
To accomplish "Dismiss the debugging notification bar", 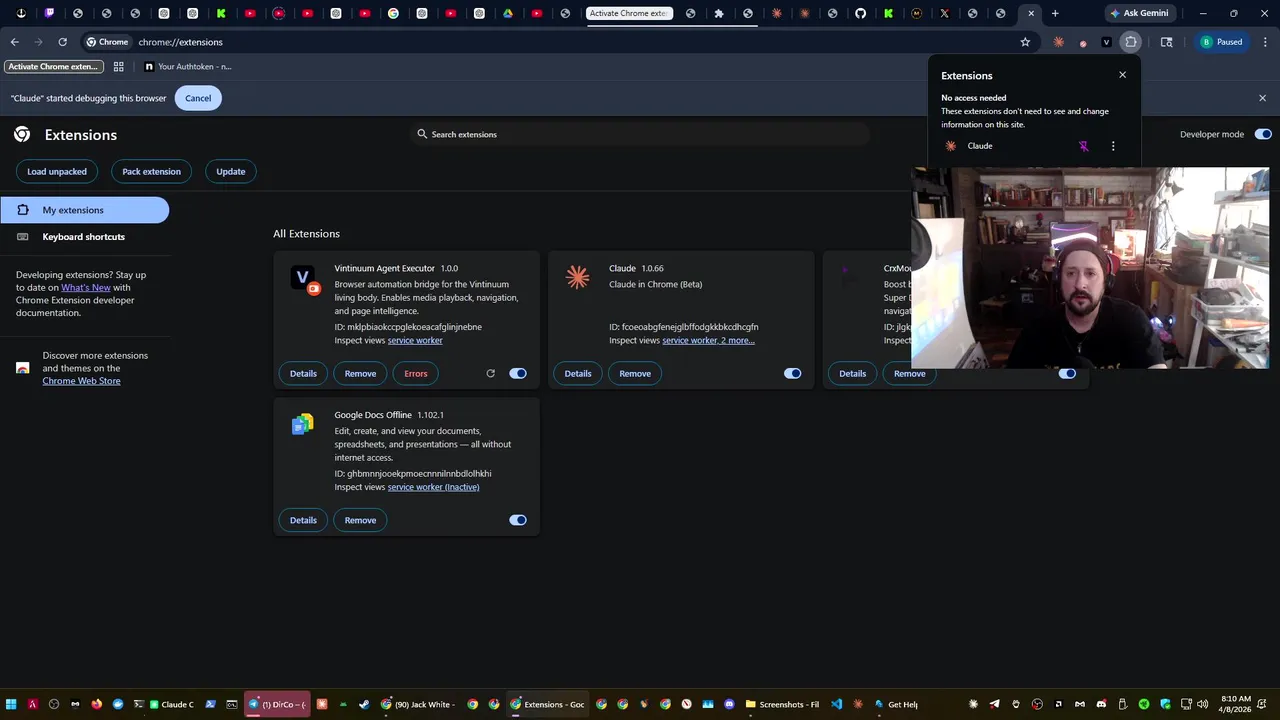I will (1262, 98).
